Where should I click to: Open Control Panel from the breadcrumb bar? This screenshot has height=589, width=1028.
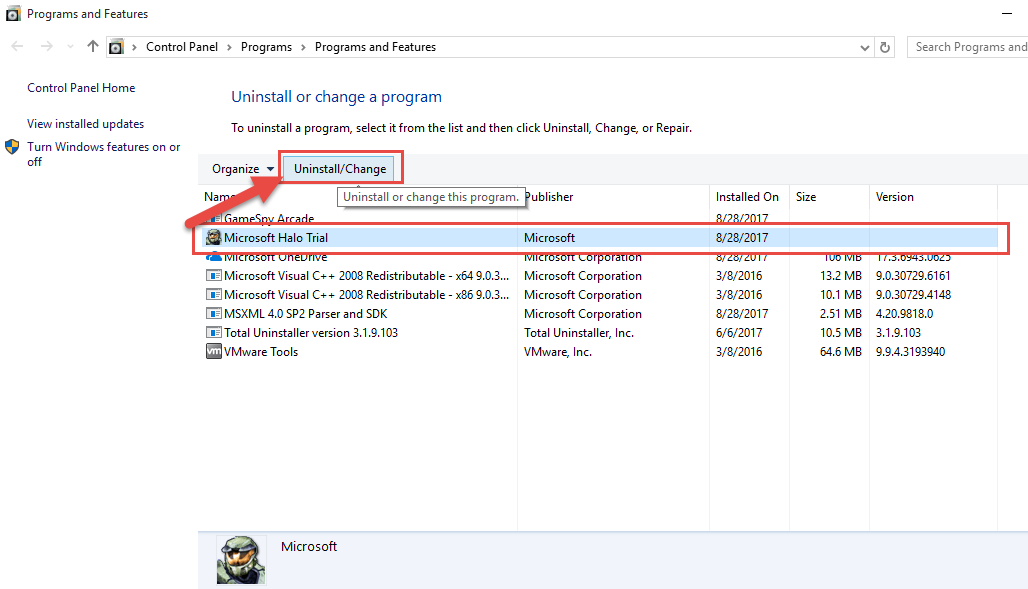[182, 46]
